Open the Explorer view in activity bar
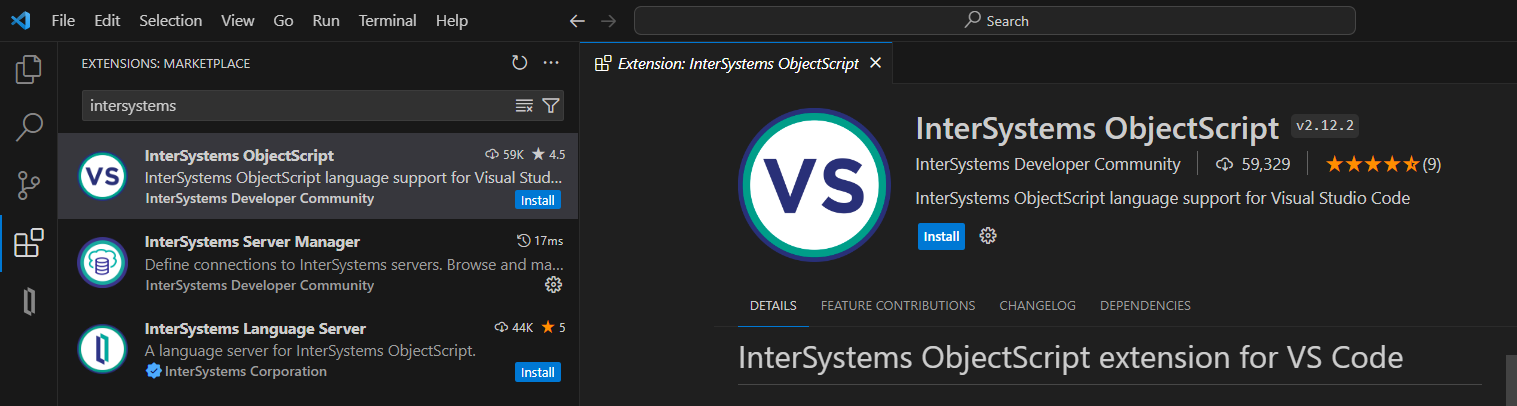Viewport: 1517px width, 406px height. click(29, 69)
